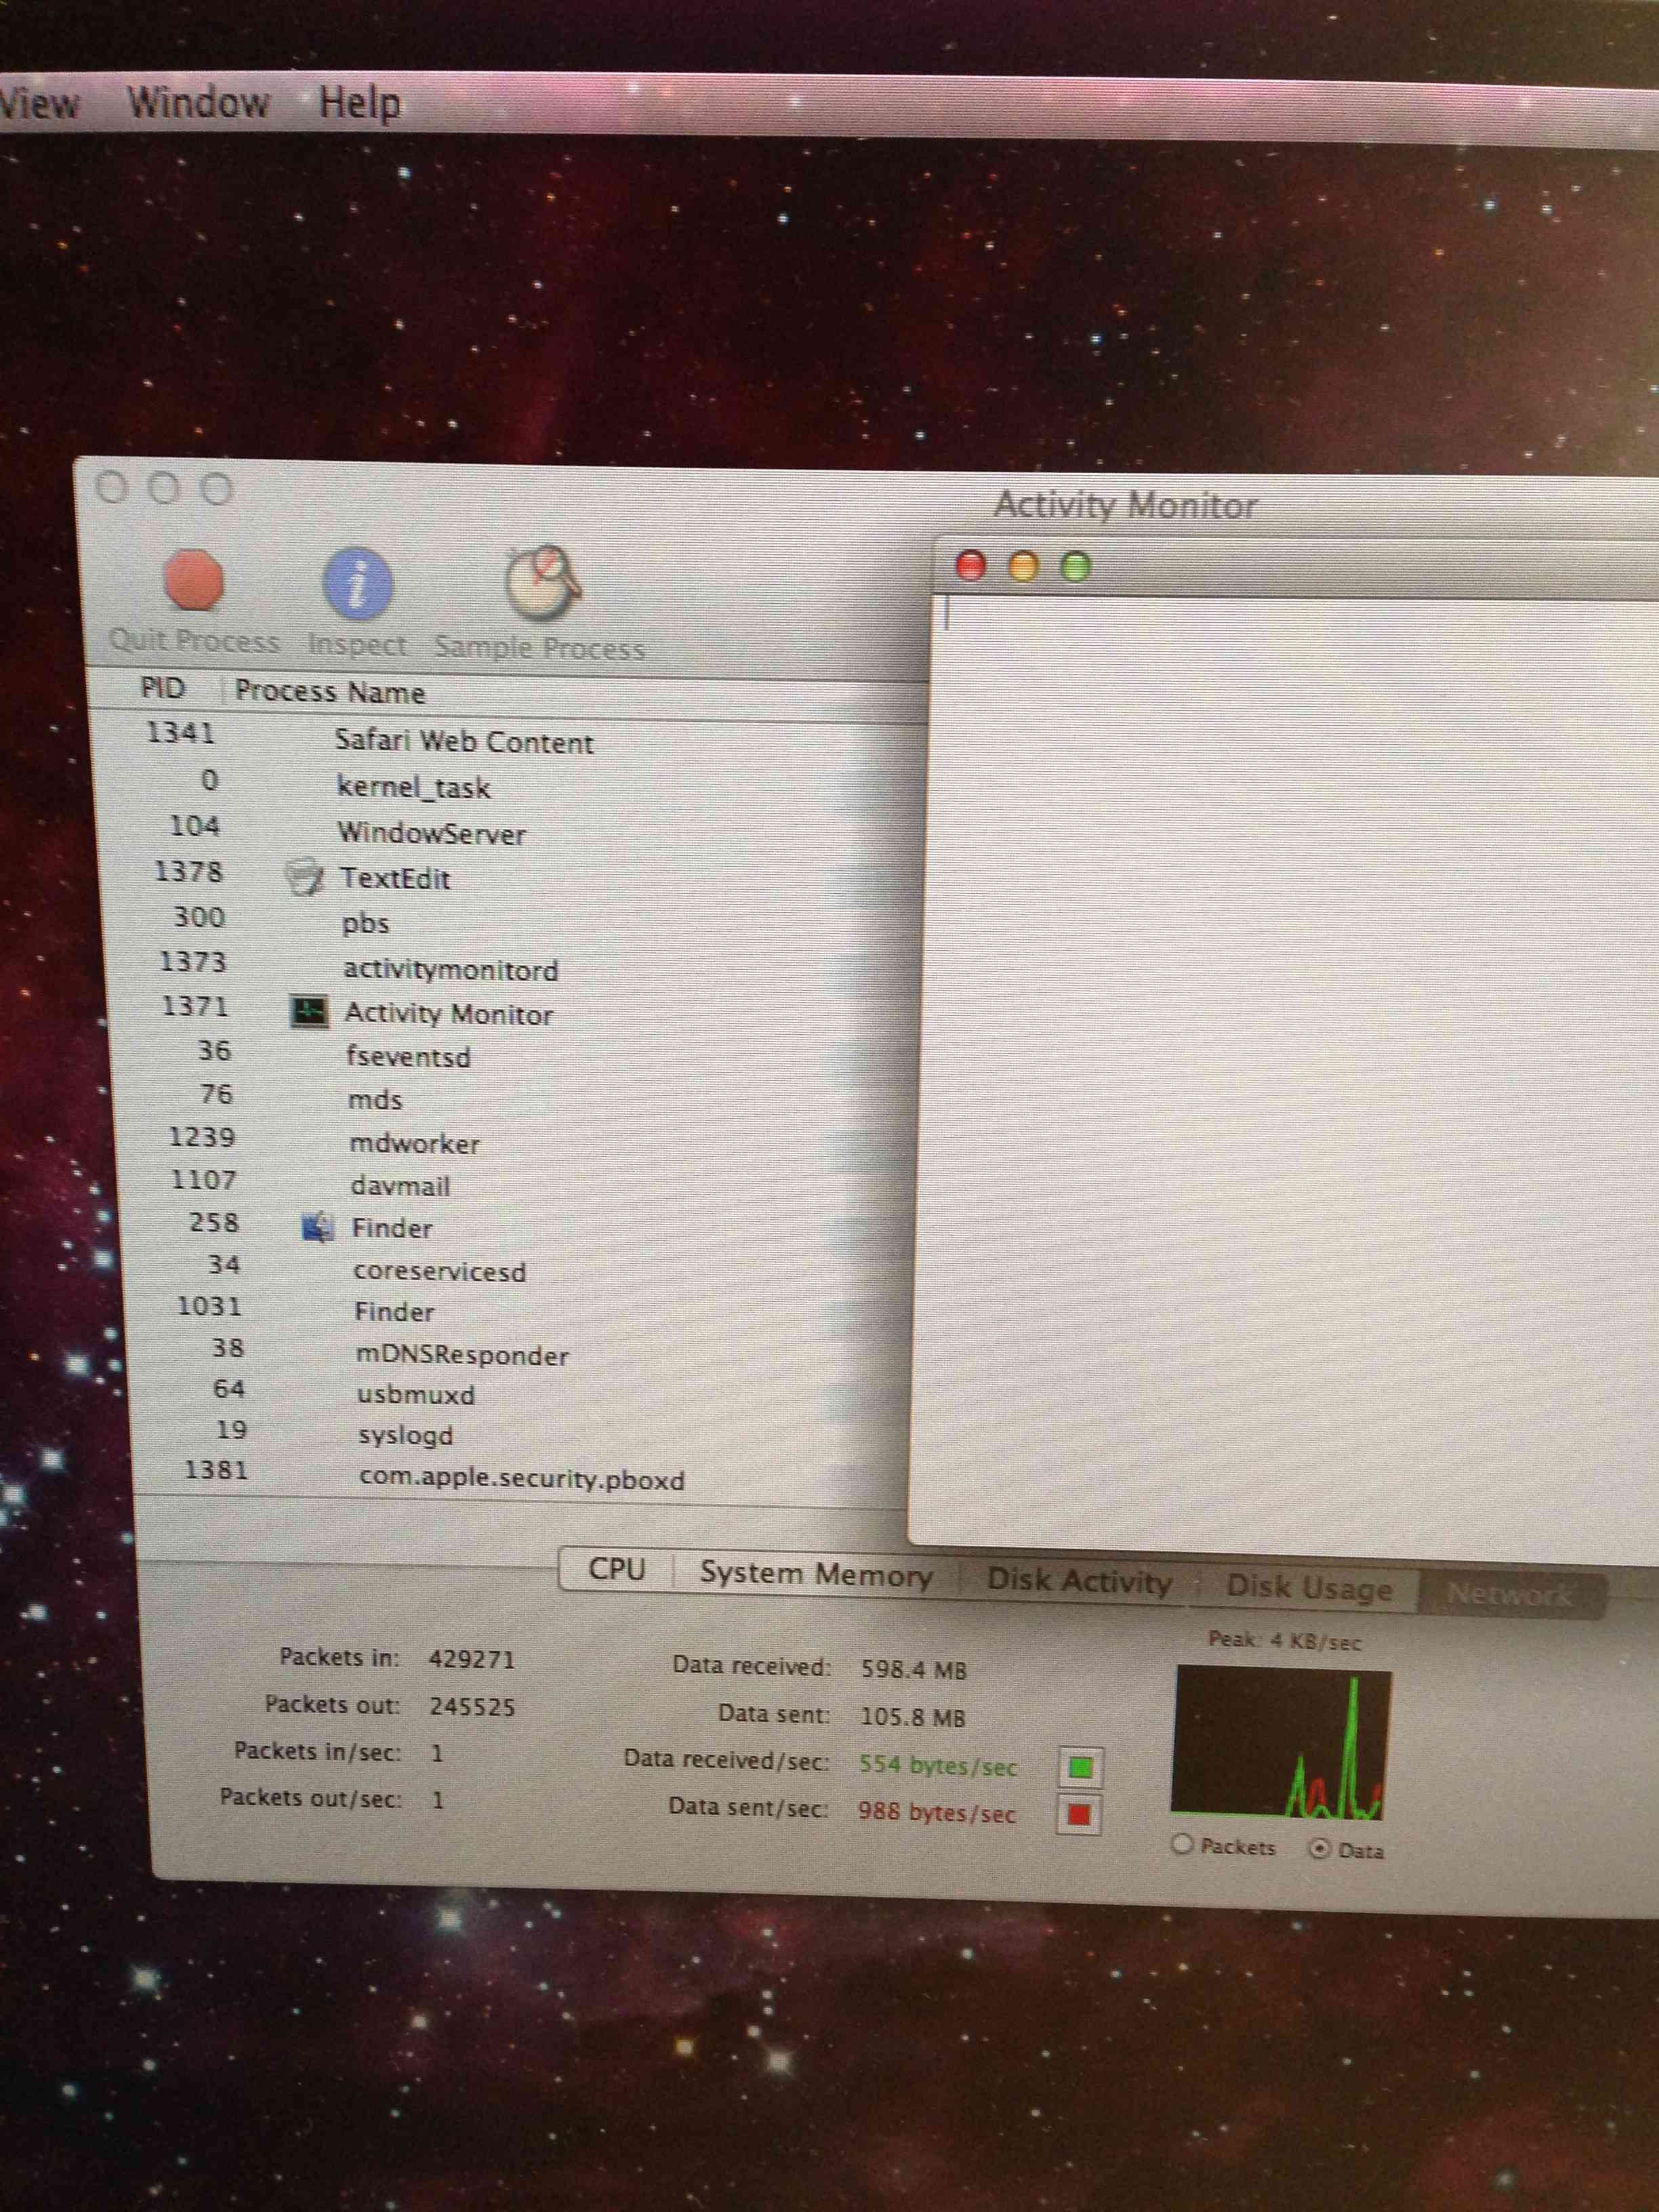Click the green zoom button on TextEdit window

click(x=1076, y=567)
